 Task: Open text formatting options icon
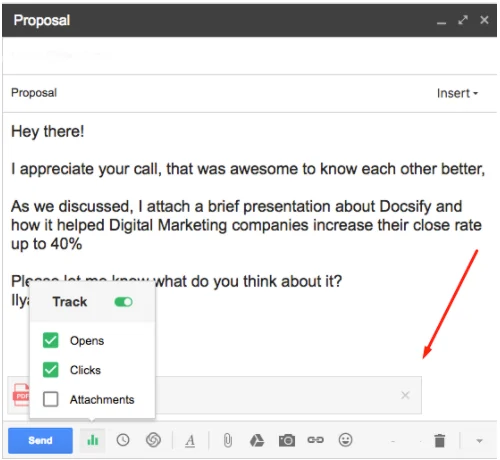click(190, 441)
